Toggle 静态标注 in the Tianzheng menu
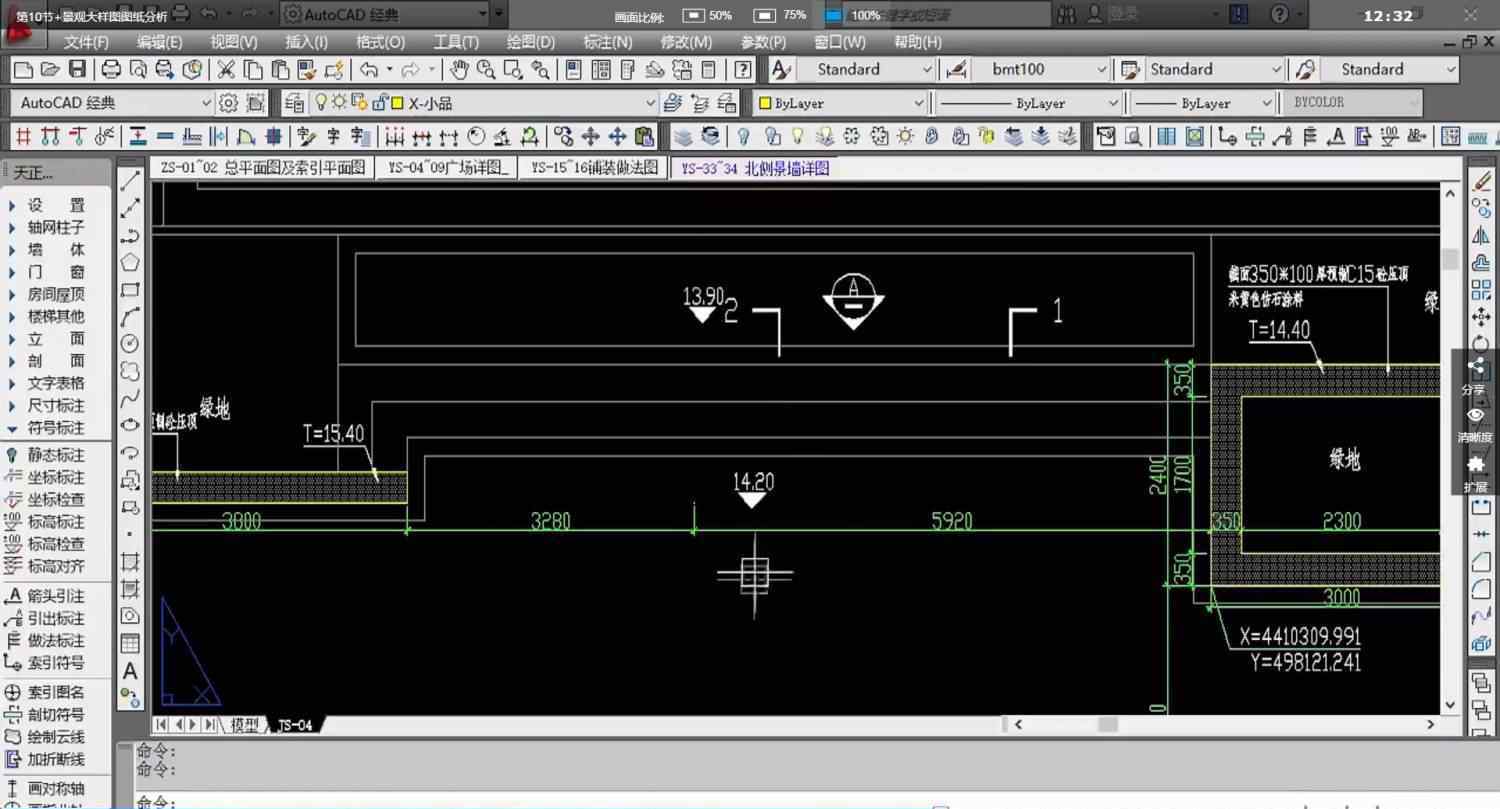This screenshot has height=809, width=1500. coord(56,455)
